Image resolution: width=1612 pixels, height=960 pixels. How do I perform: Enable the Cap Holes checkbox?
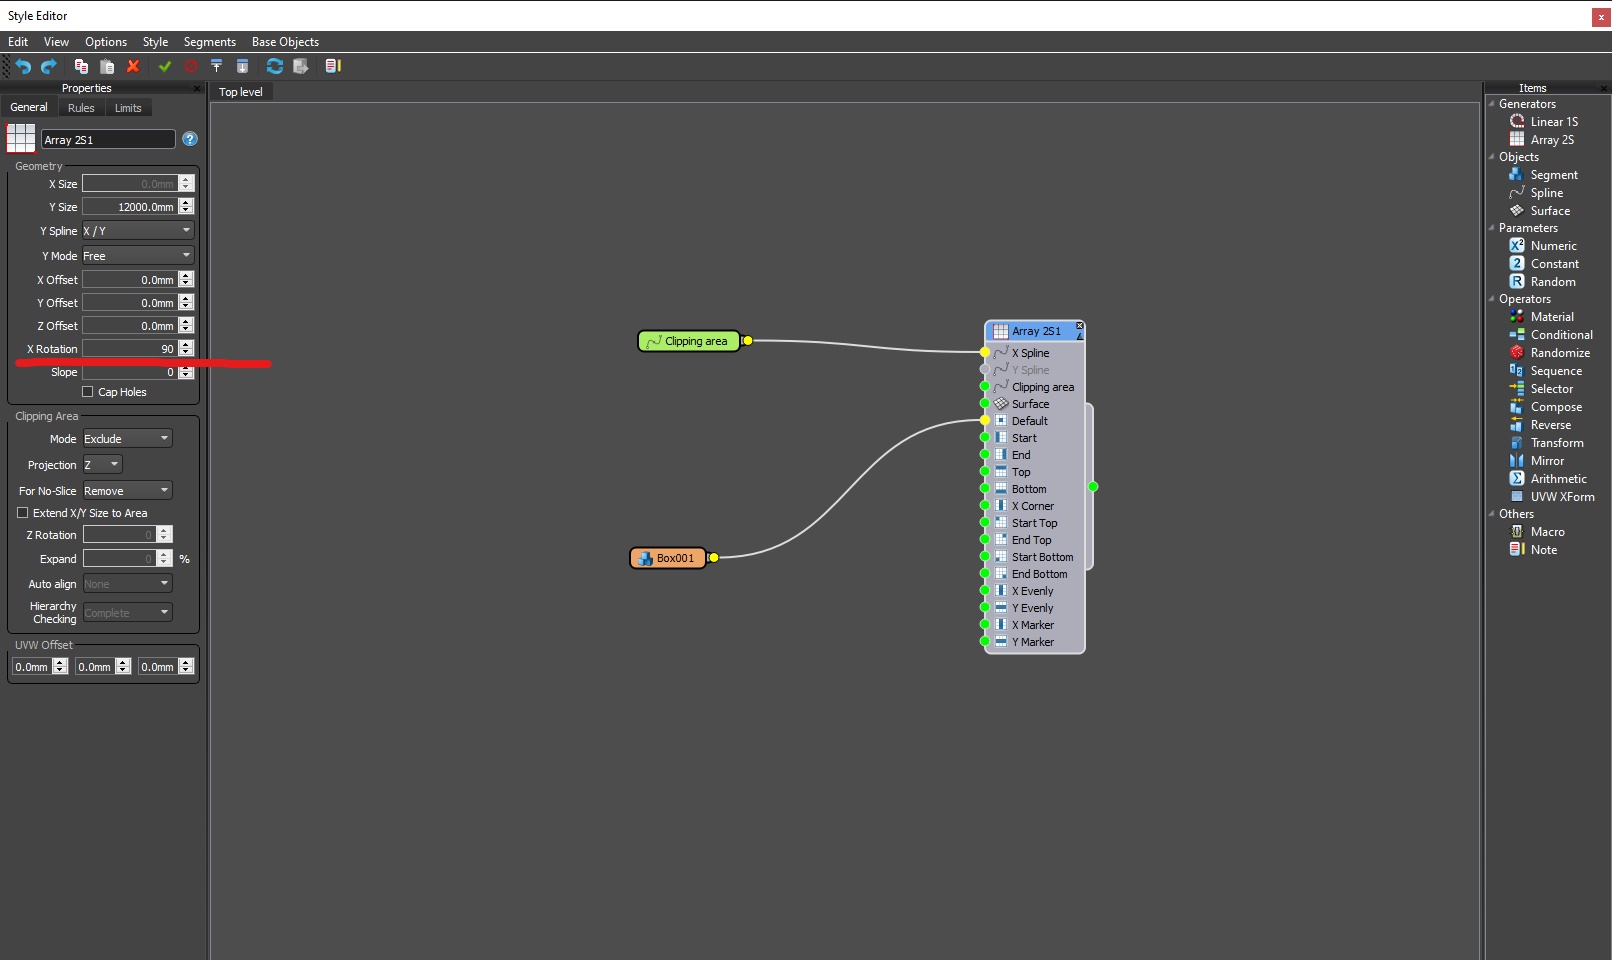coord(88,392)
